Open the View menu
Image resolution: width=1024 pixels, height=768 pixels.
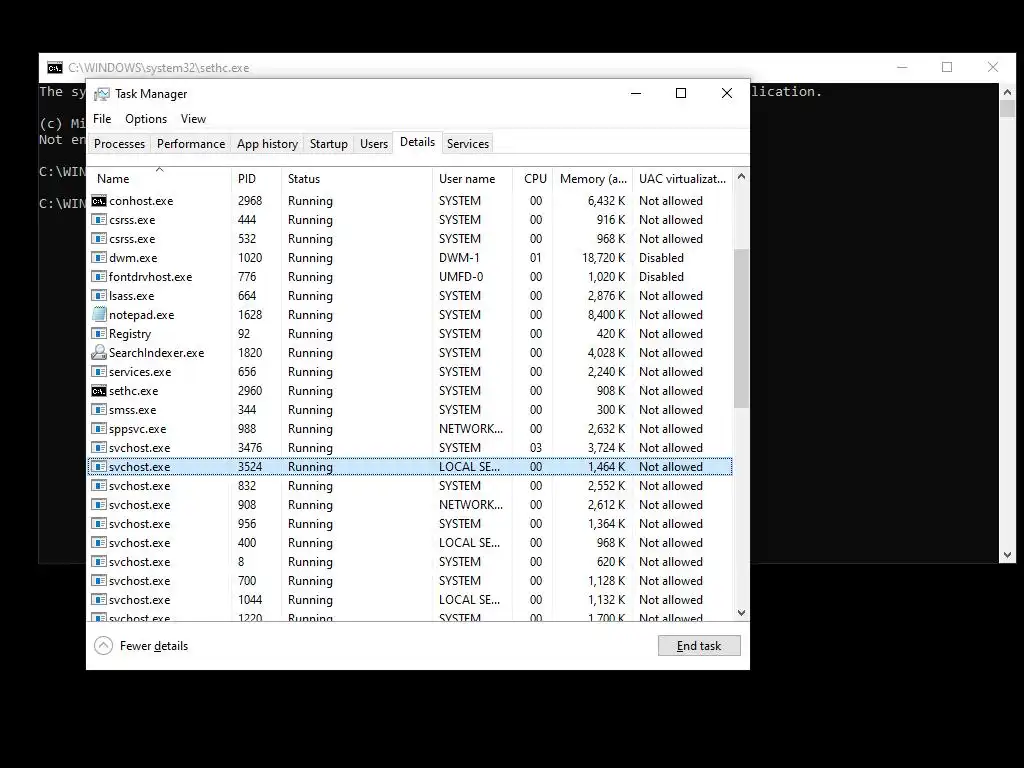193,119
